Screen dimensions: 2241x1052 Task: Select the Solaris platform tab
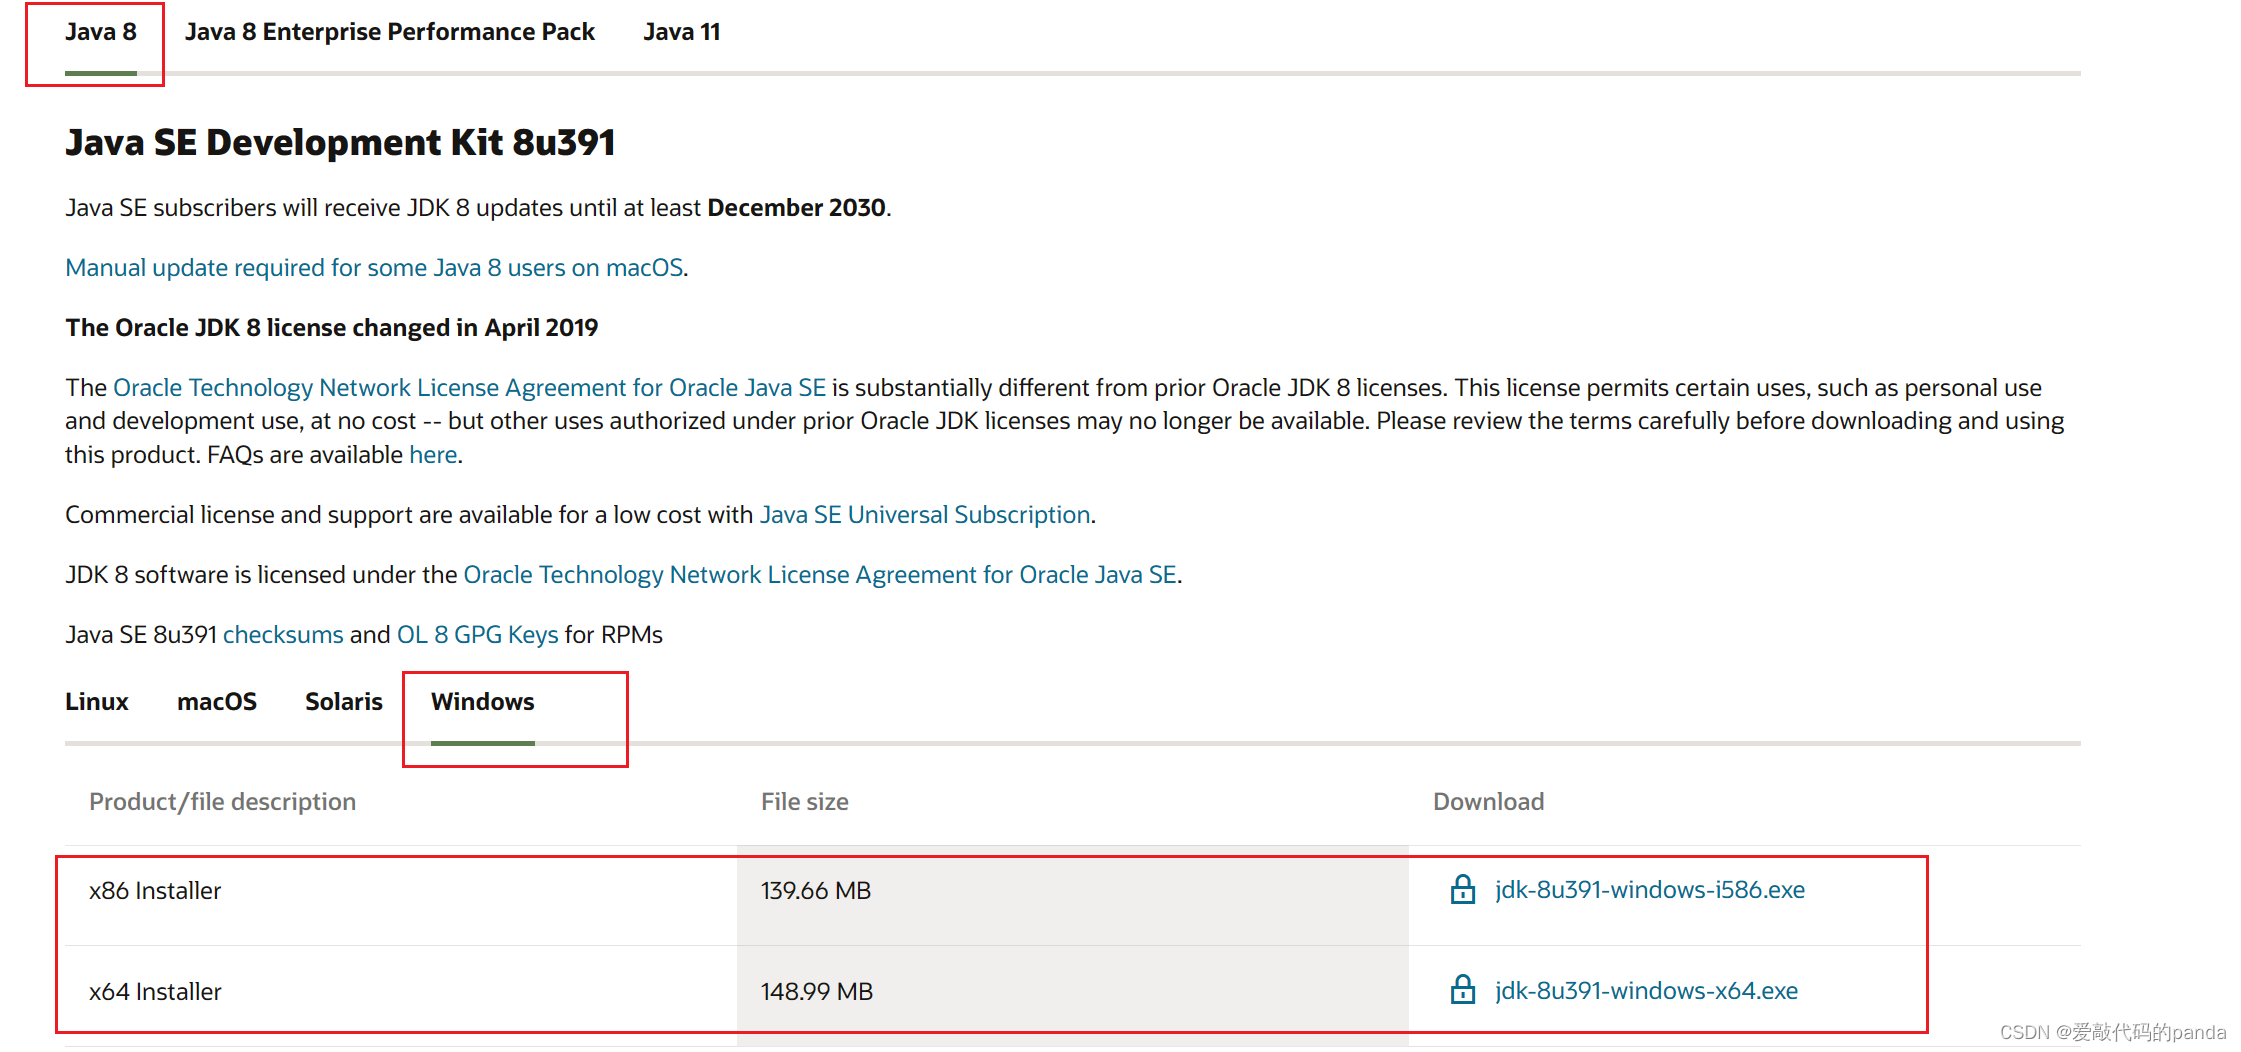[344, 701]
